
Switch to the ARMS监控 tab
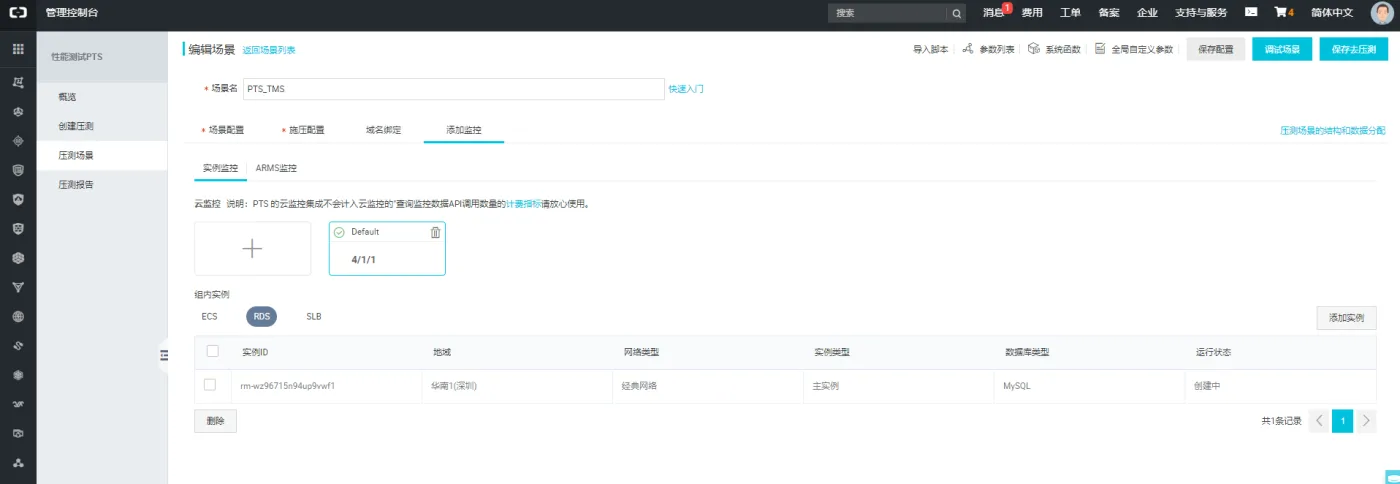pyautogui.click(x=276, y=168)
